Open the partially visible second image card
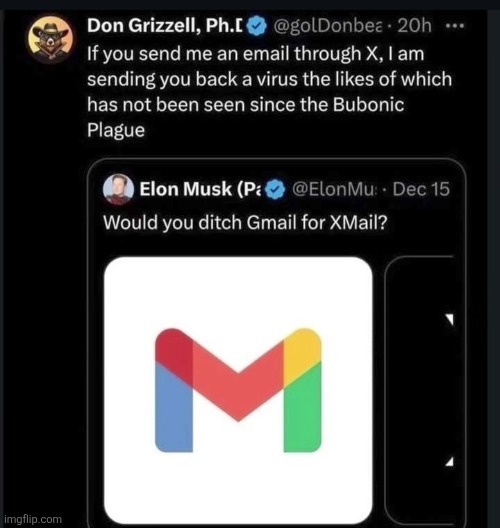The image size is (500, 528). [419, 390]
